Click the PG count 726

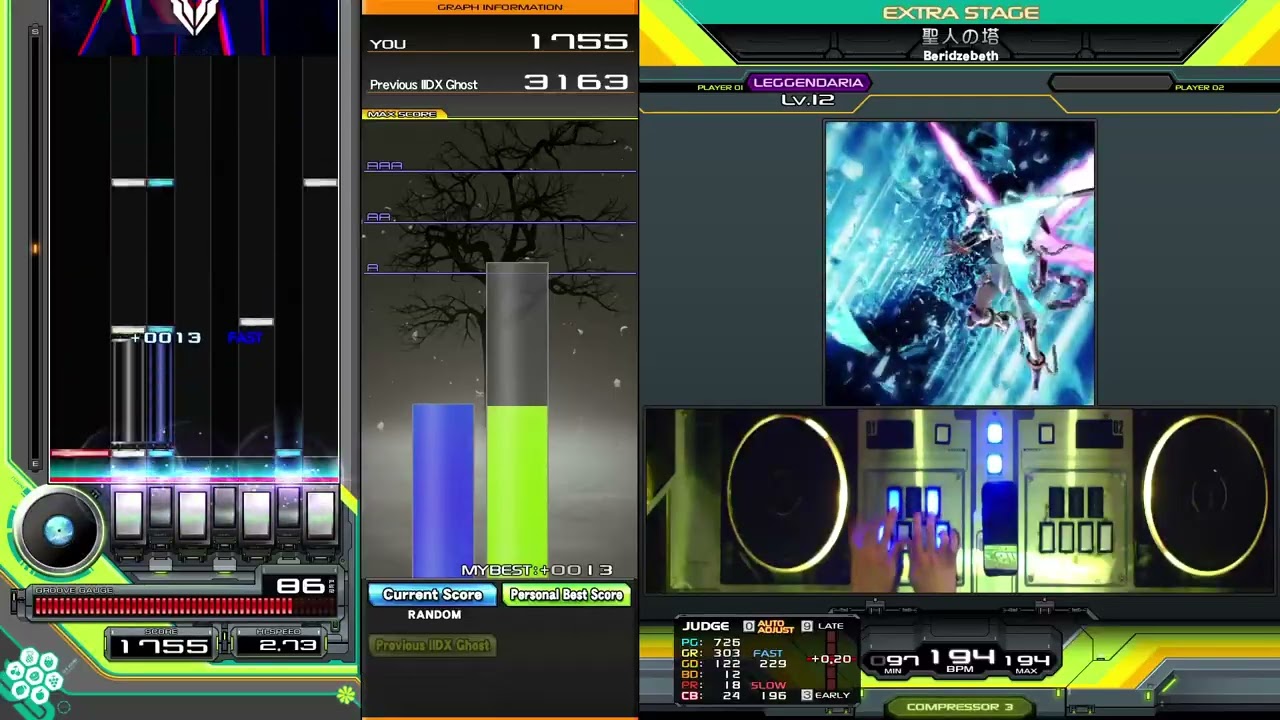pyautogui.click(x=727, y=643)
